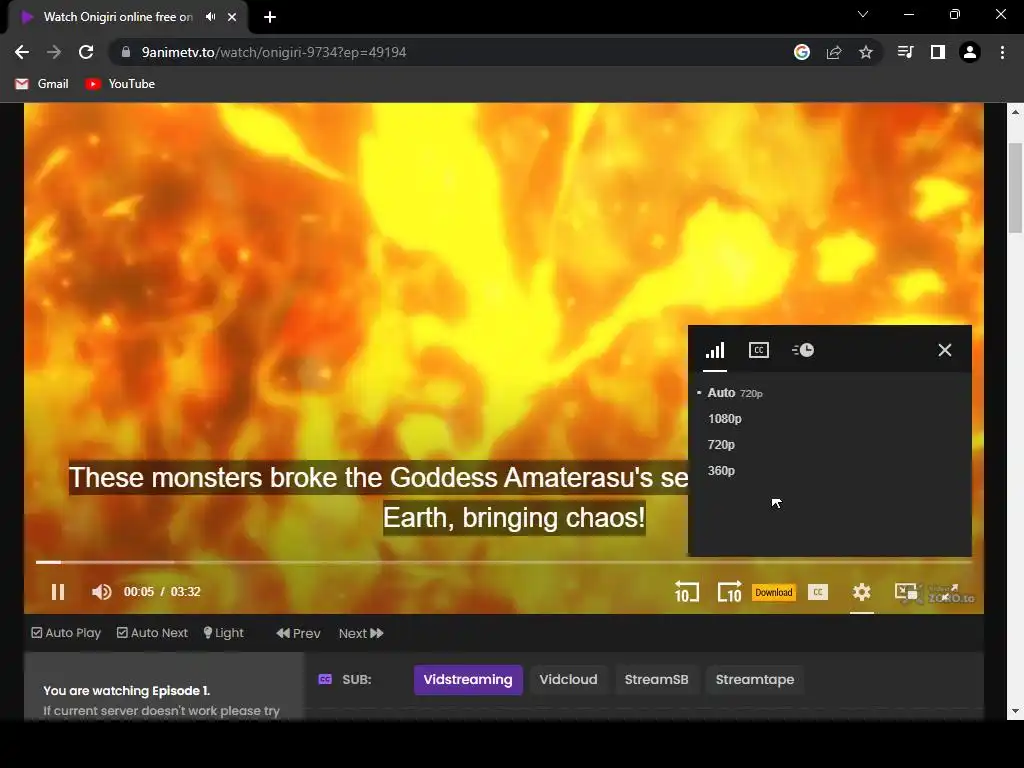View site info via lock icon
The height and width of the screenshot is (768, 1024).
point(125,52)
